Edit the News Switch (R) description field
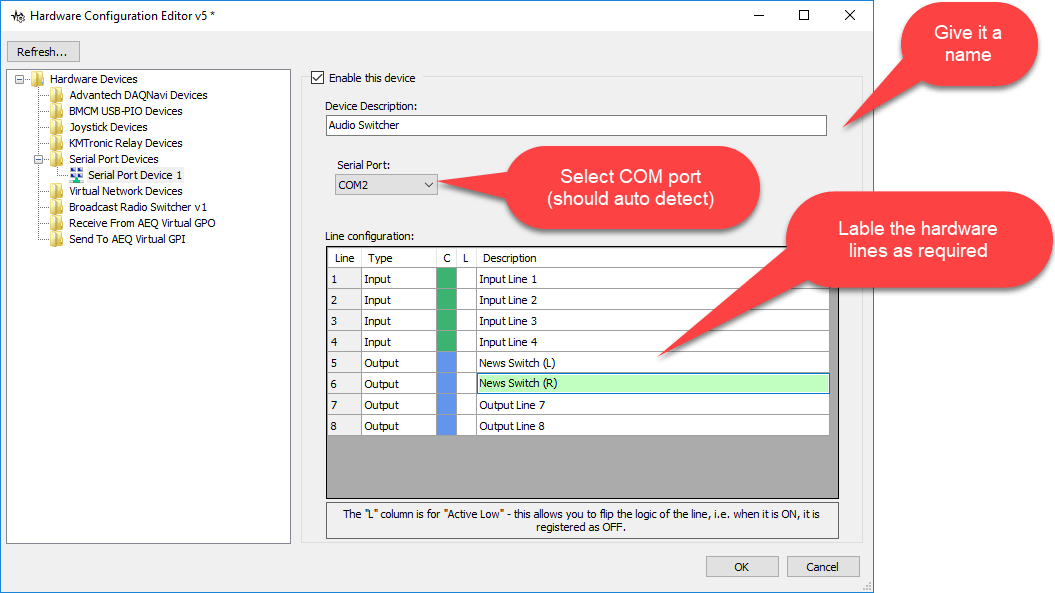Viewport: 1055px width, 593px height. (x=653, y=384)
